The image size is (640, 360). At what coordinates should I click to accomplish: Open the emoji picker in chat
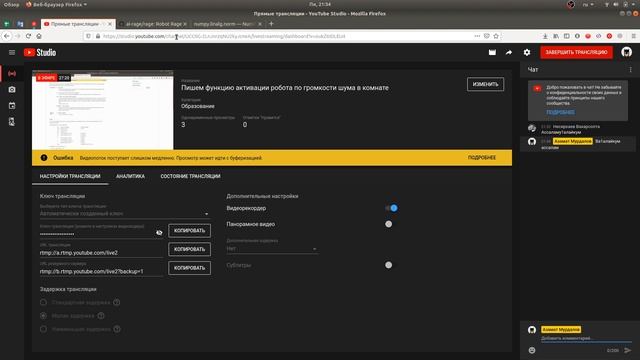pyautogui.click(x=532, y=350)
